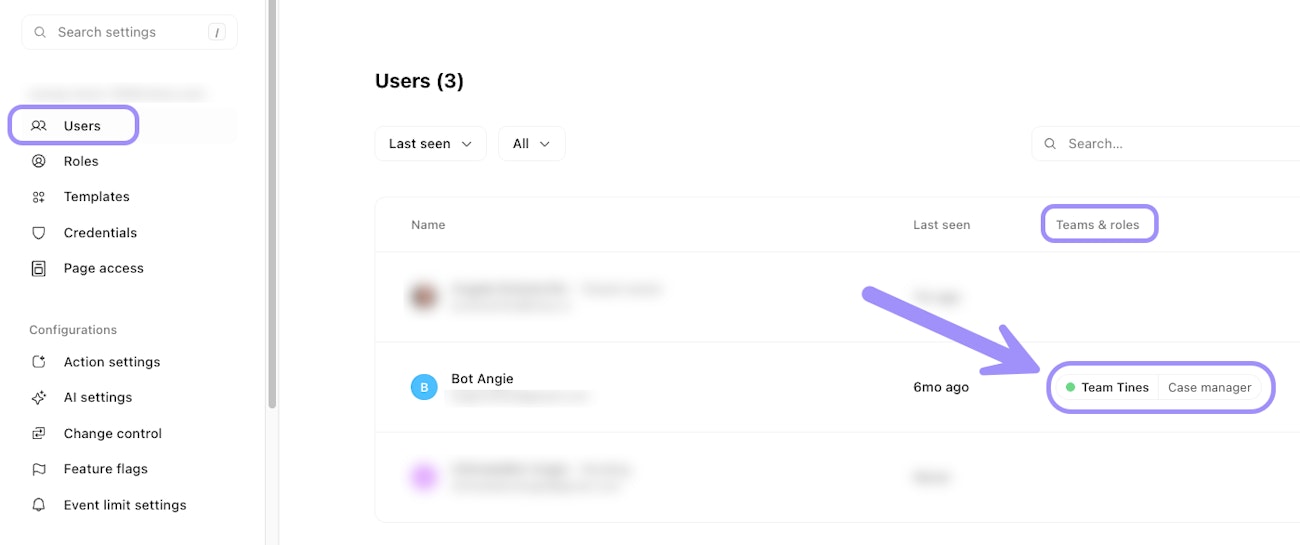Click the Team Tines team badge
Viewport: 1300px width, 545px height.
[x=1107, y=387]
